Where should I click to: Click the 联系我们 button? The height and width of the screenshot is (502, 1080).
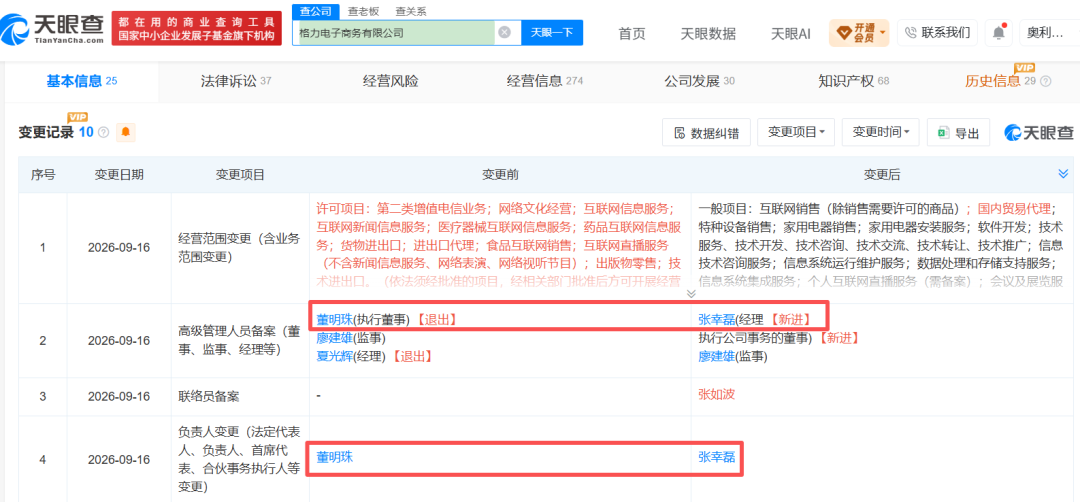937,32
